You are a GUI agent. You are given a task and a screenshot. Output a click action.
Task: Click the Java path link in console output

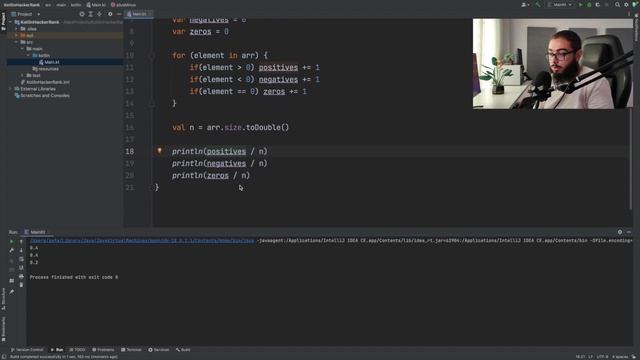[142, 241]
